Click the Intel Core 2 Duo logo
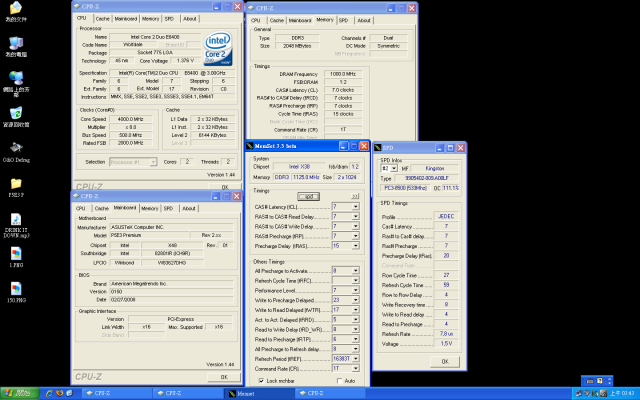Screen dimensions: 640x400 tap(218, 48)
